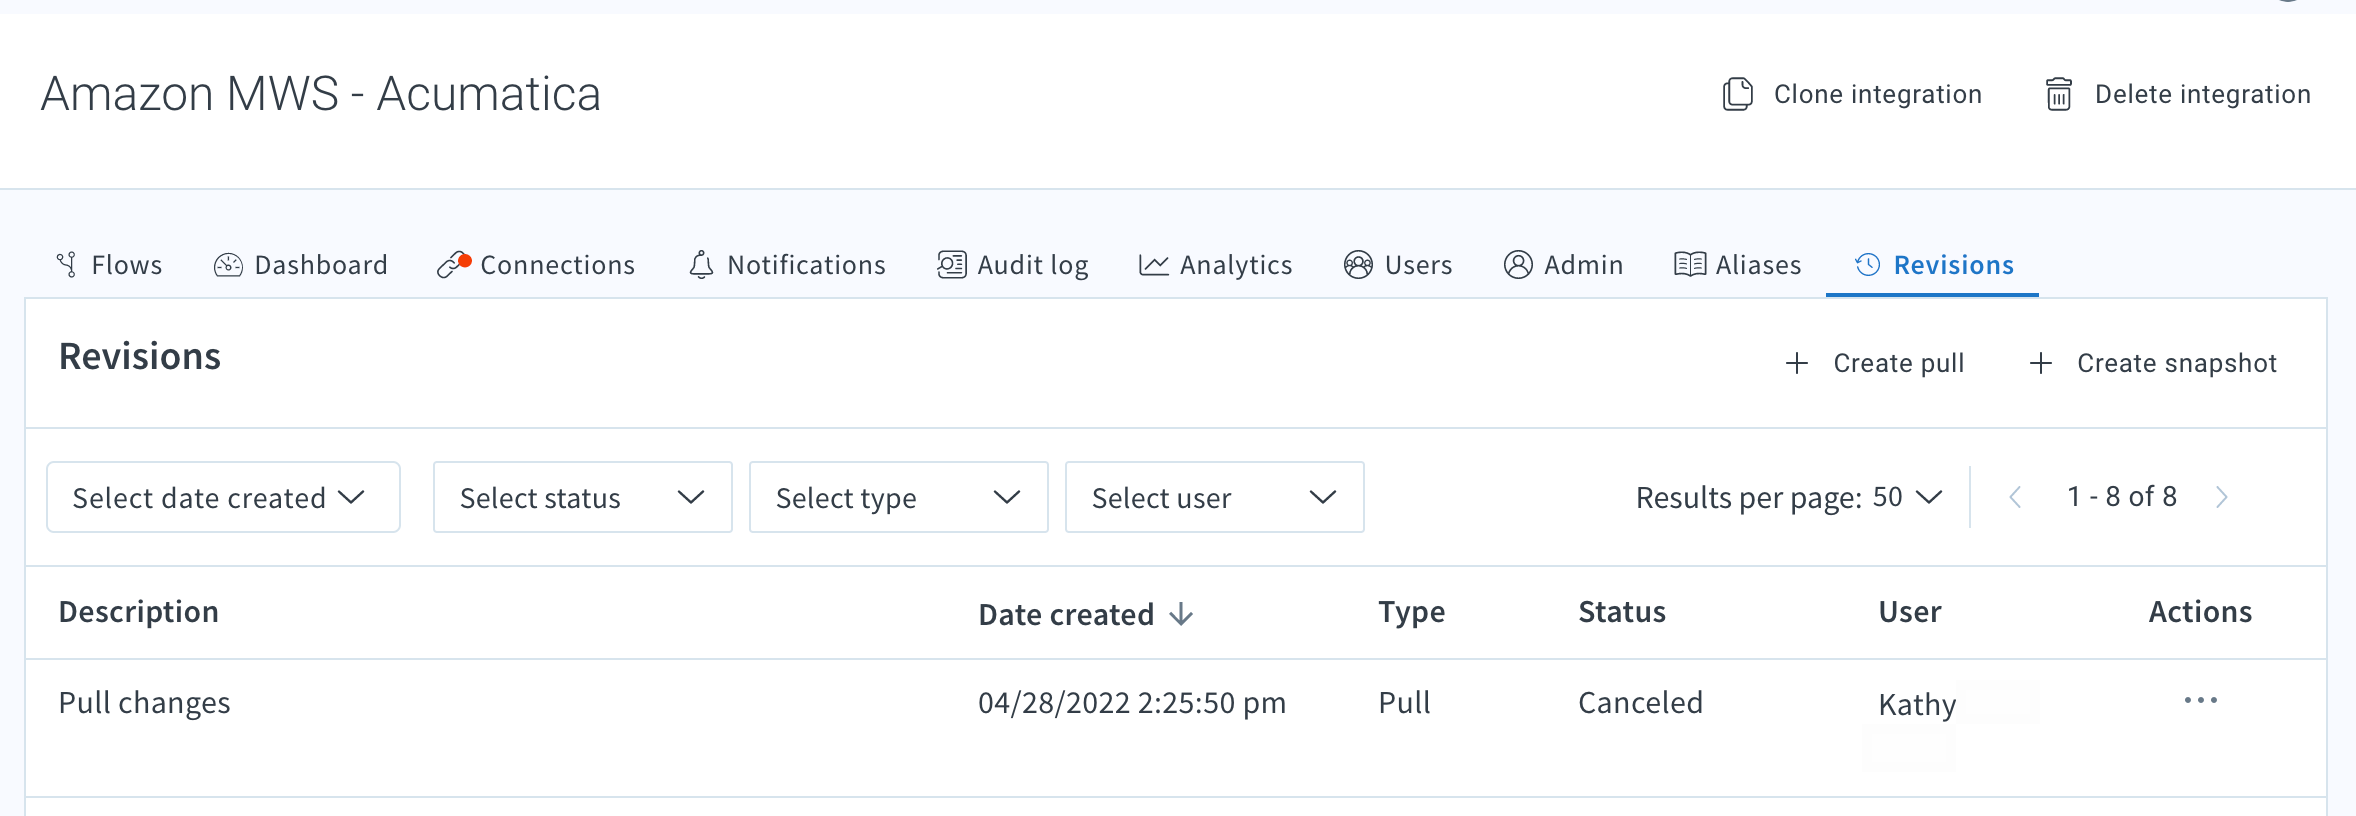The height and width of the screenshot is (816, 2356).
Task: Click the Audit log icon
Action: pyautogui.click(x=951, y=265)
